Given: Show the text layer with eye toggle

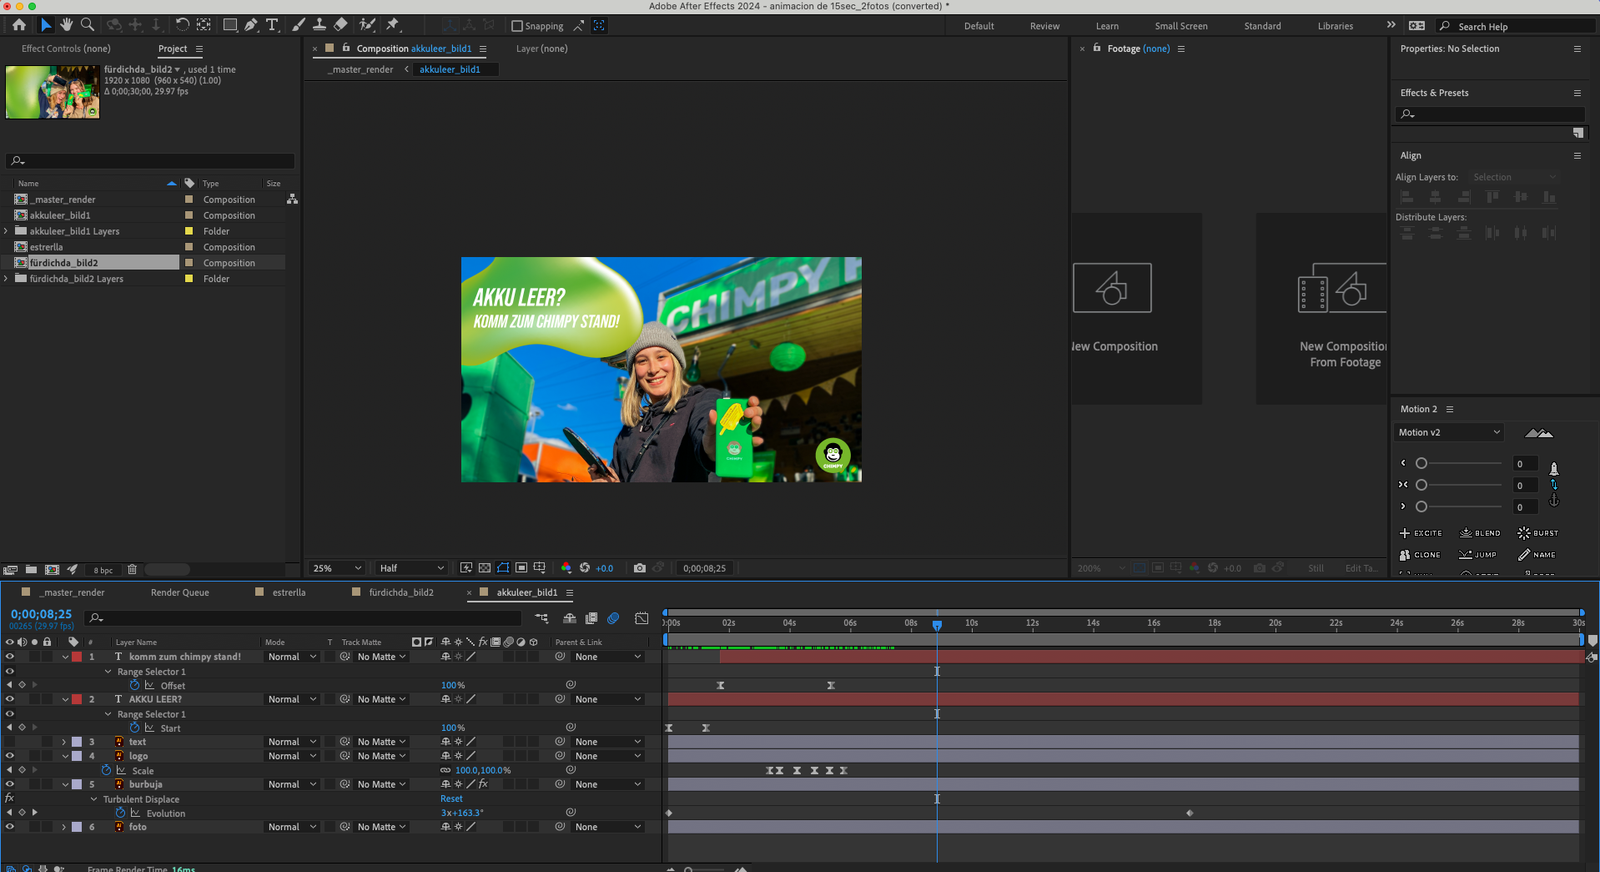Looking at the screenshot, I should pos(10,742).
